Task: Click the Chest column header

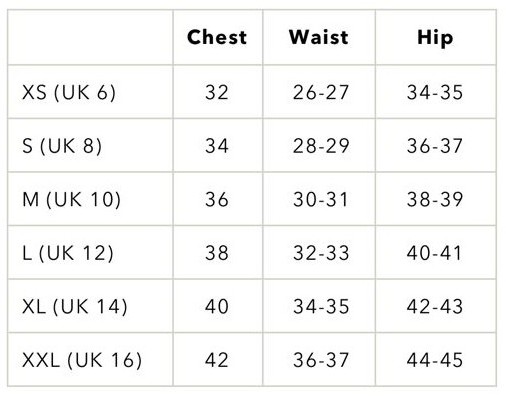Action: (x=217, y=37)
